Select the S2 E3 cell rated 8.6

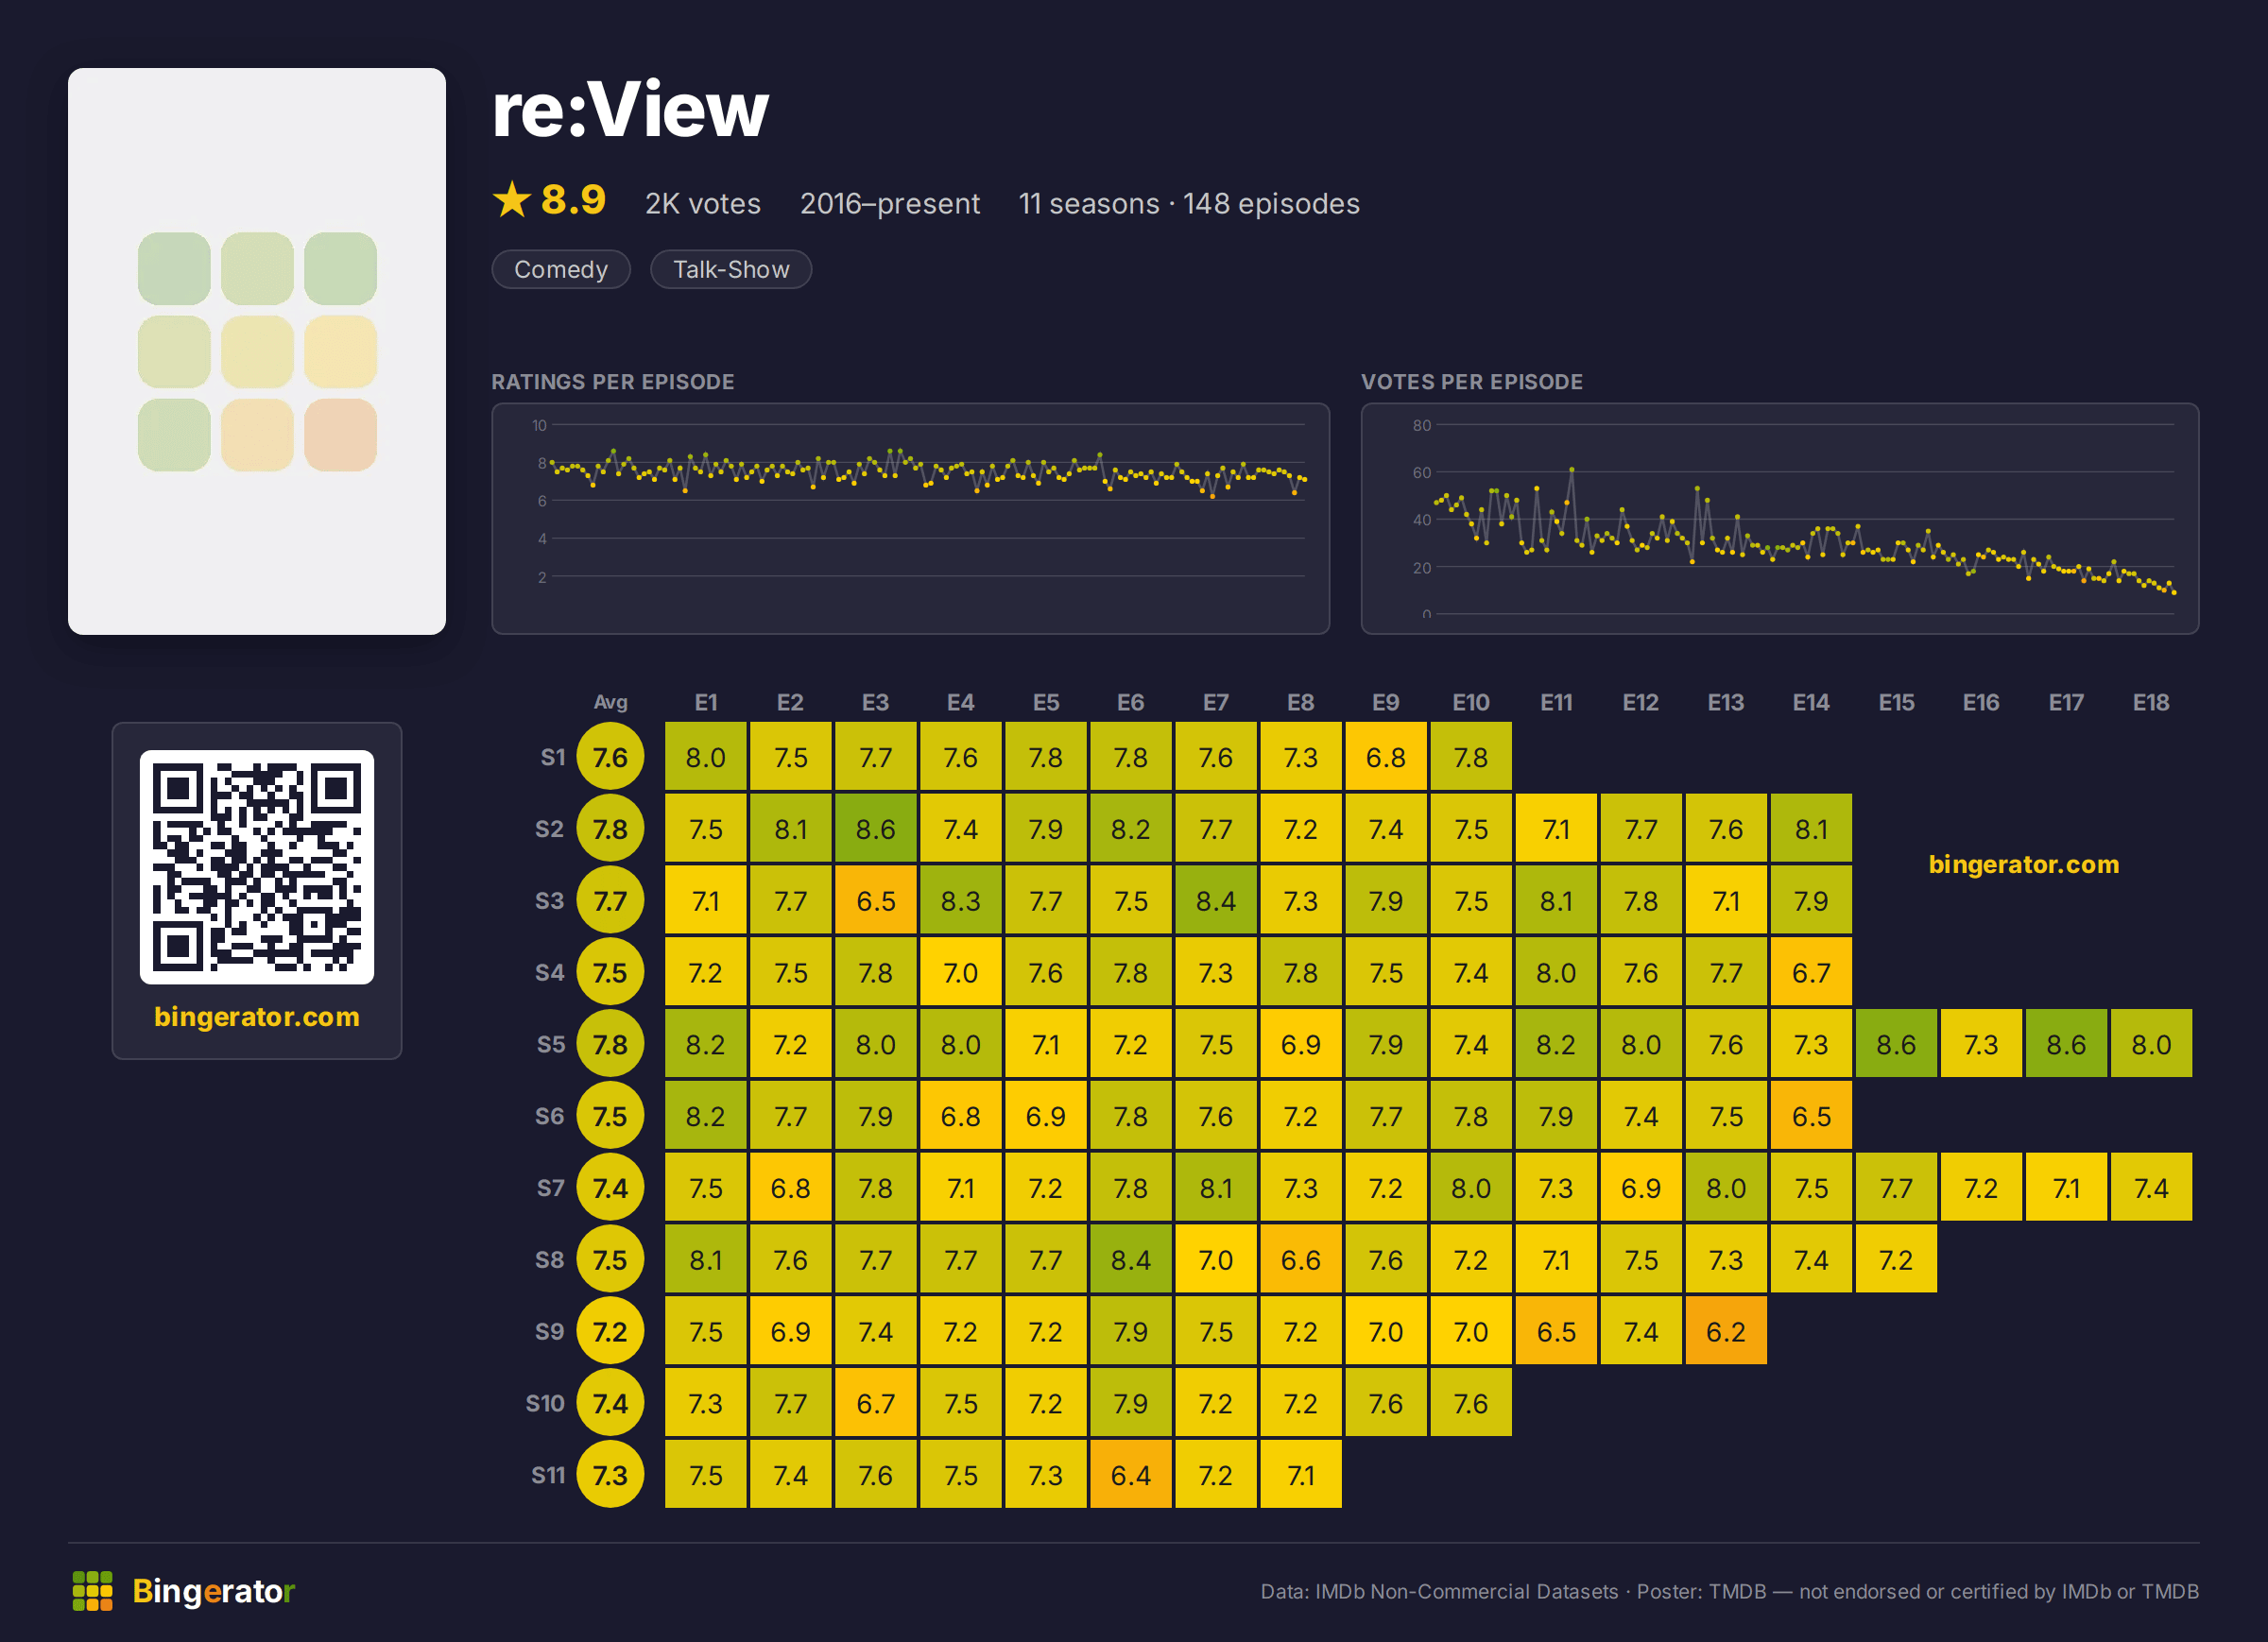click(x=876, y=829)
